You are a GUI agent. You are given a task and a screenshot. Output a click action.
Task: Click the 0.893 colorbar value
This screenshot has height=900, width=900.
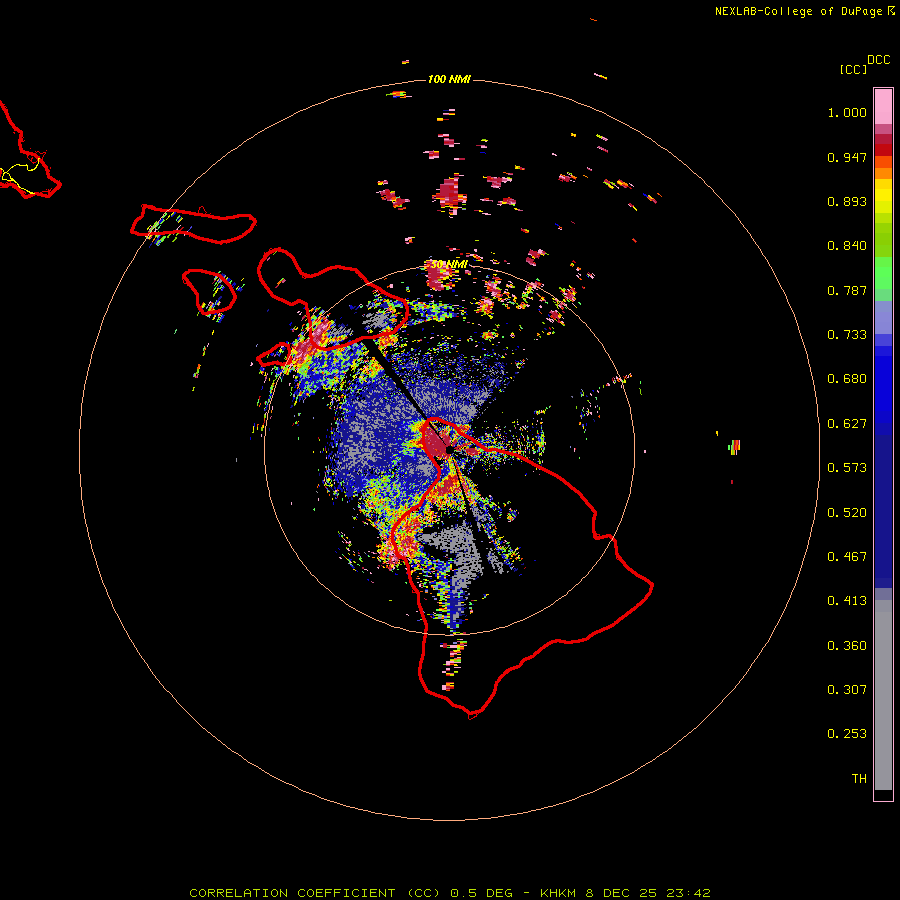tap(847, 201)
